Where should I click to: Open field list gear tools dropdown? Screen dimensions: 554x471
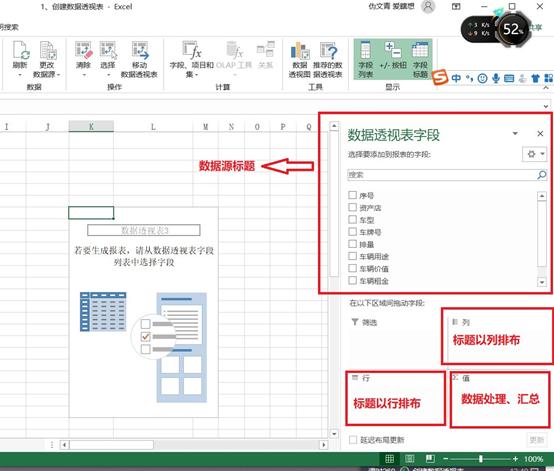pyautogui.click(x=535, y=154)
